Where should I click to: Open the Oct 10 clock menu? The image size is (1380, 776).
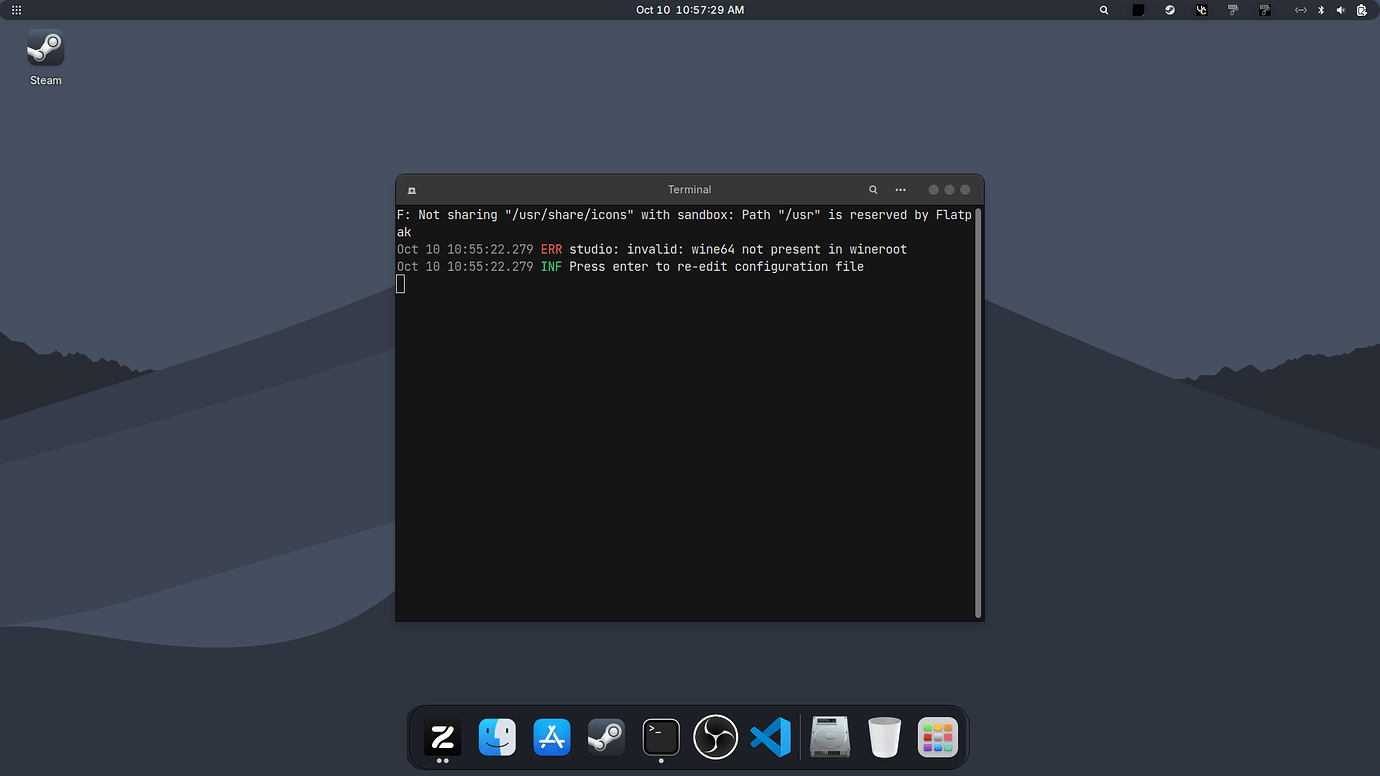click(690, 10)
